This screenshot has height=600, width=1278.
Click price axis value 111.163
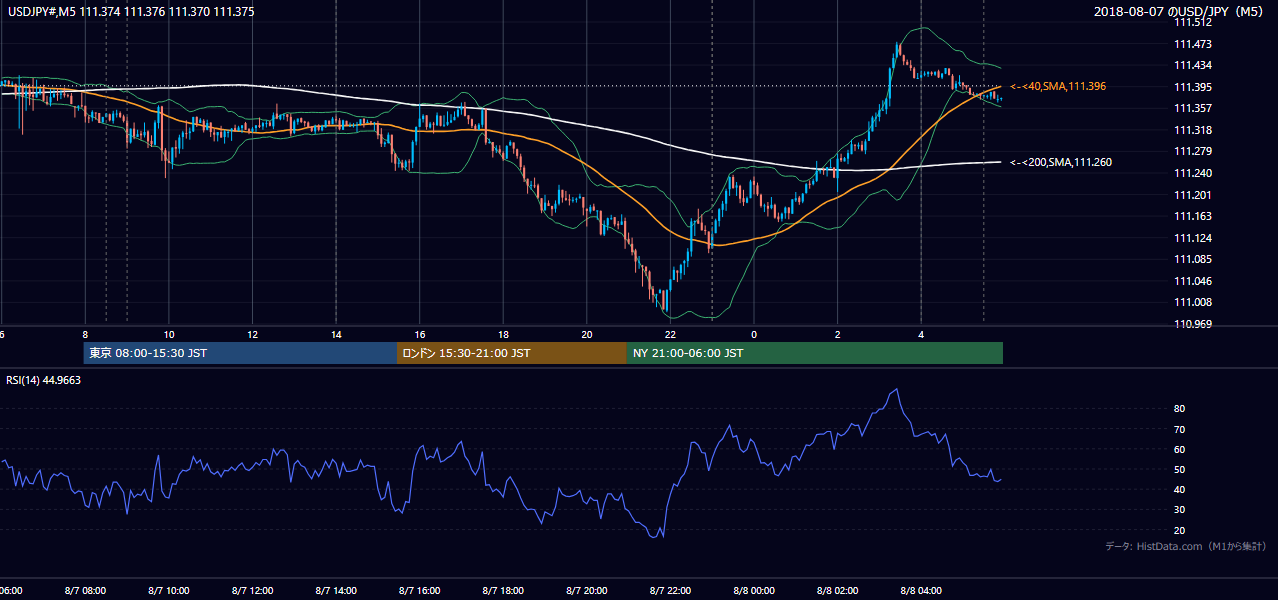(x=1194, y=216)
